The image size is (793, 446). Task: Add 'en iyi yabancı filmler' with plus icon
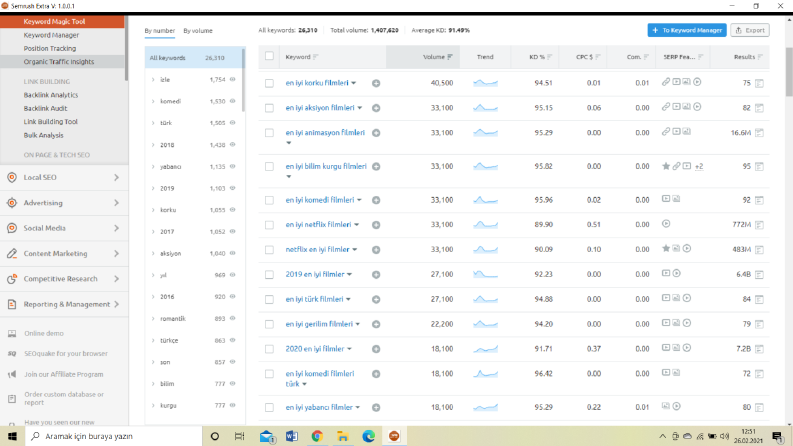click(376, 408)
